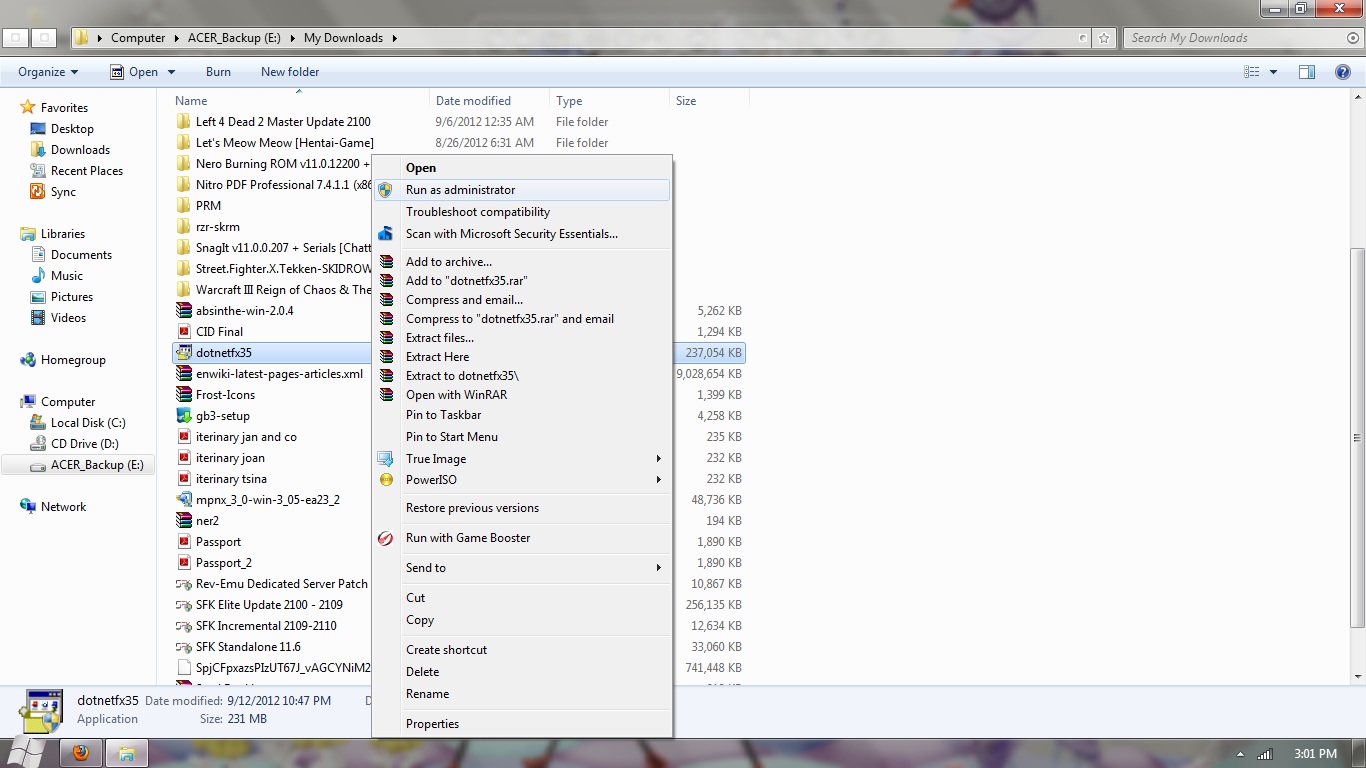Click the Burn toolbar button
1366x768 pixels.
(x=218, y=72)
